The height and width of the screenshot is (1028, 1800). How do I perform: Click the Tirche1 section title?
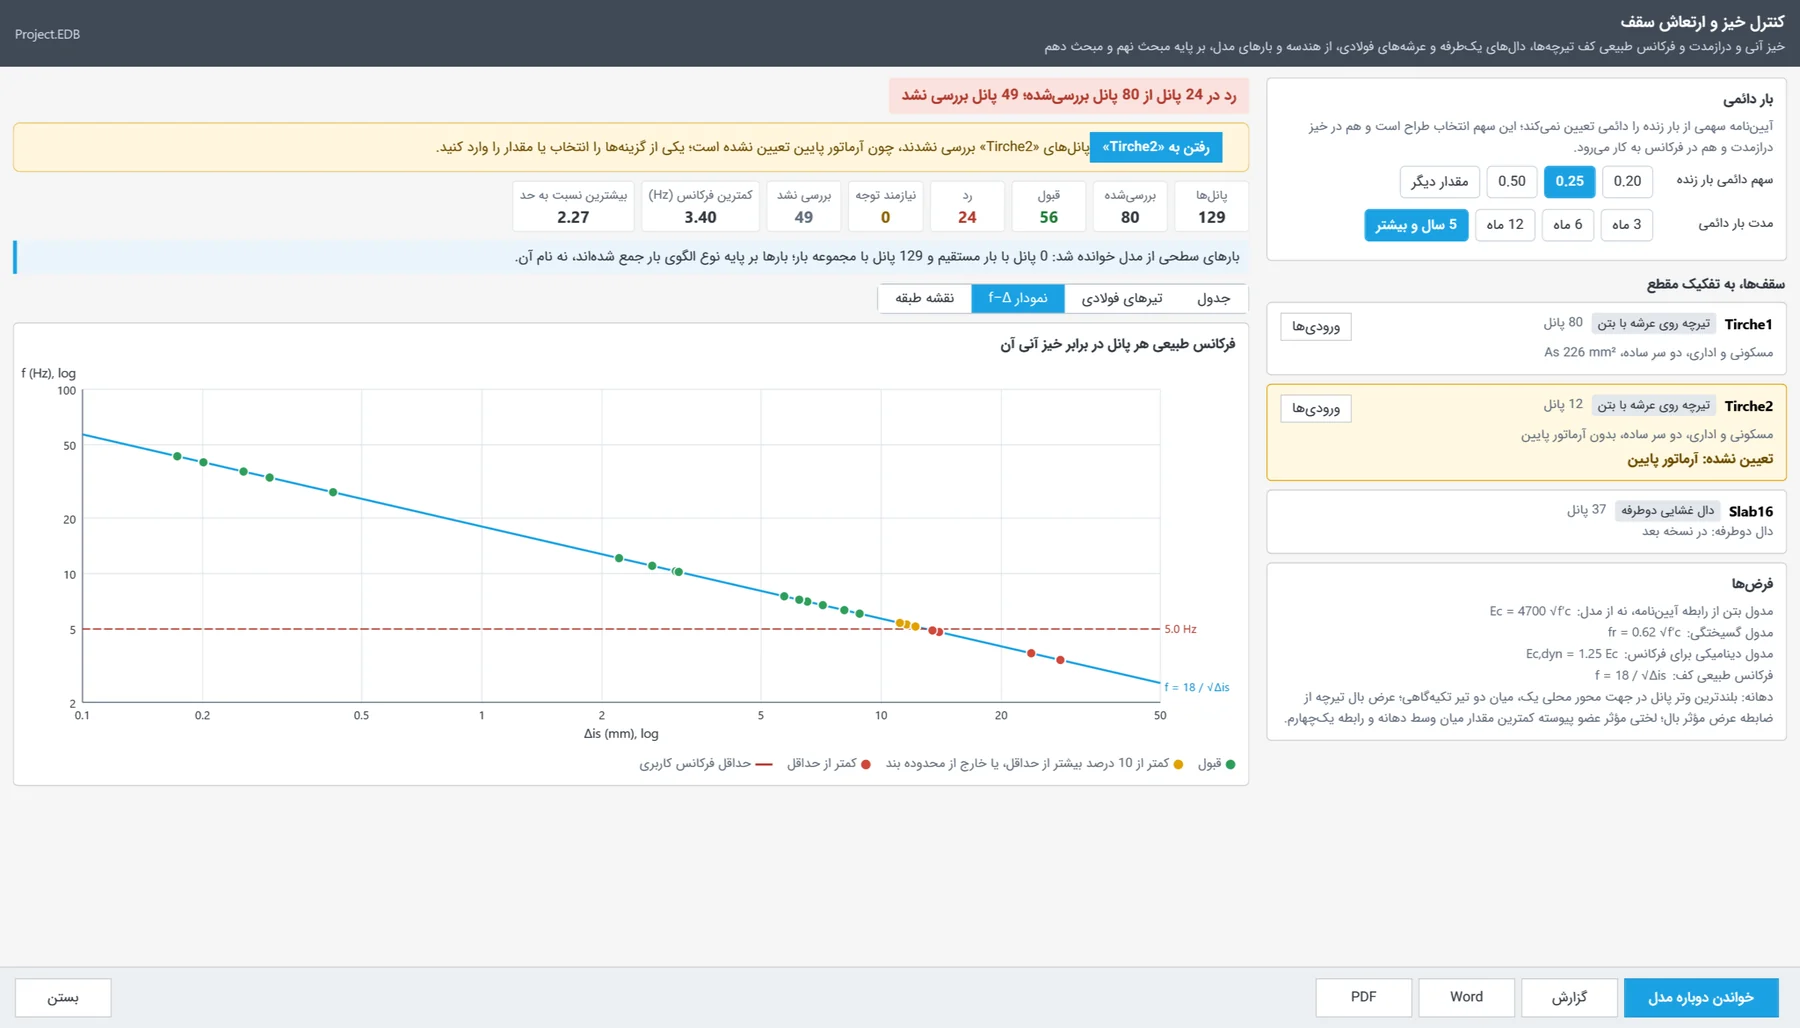point(1748,324)
